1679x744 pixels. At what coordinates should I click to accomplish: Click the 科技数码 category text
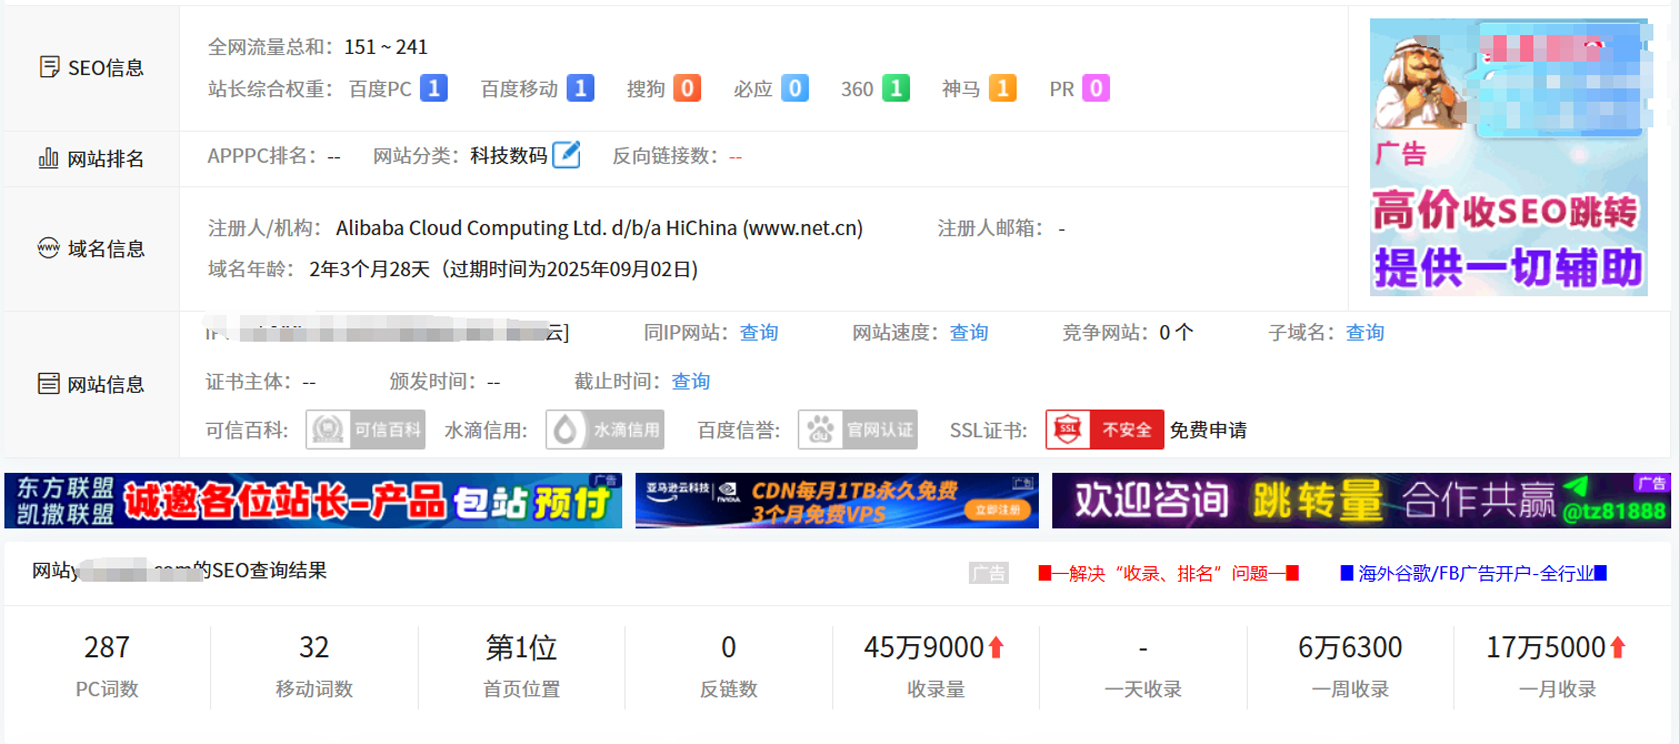(x=509, y=156)
